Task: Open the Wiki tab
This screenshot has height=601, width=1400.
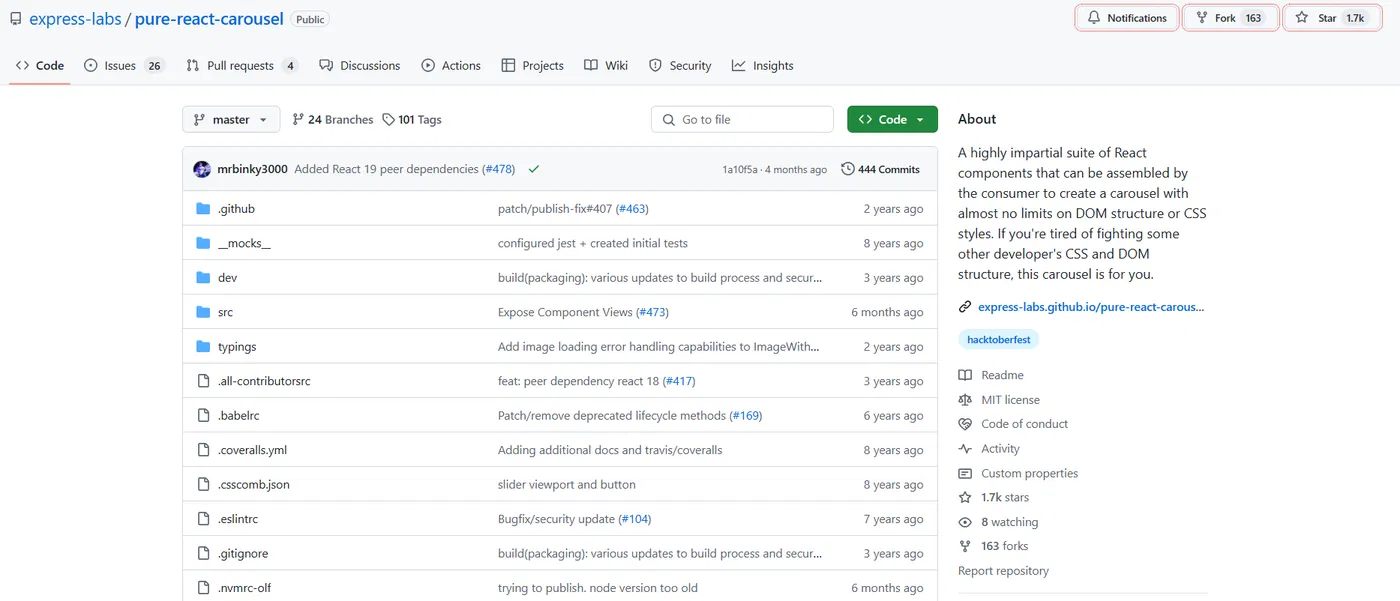Action: 606,65
